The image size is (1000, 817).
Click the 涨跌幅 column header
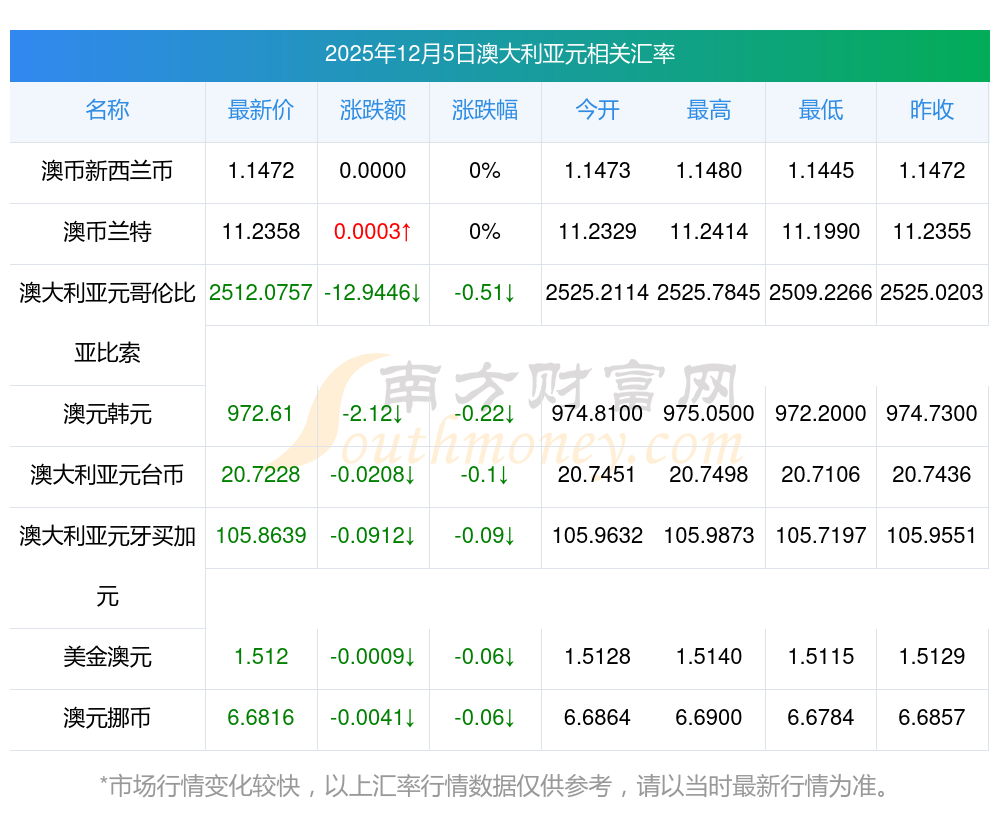[485, 111]
